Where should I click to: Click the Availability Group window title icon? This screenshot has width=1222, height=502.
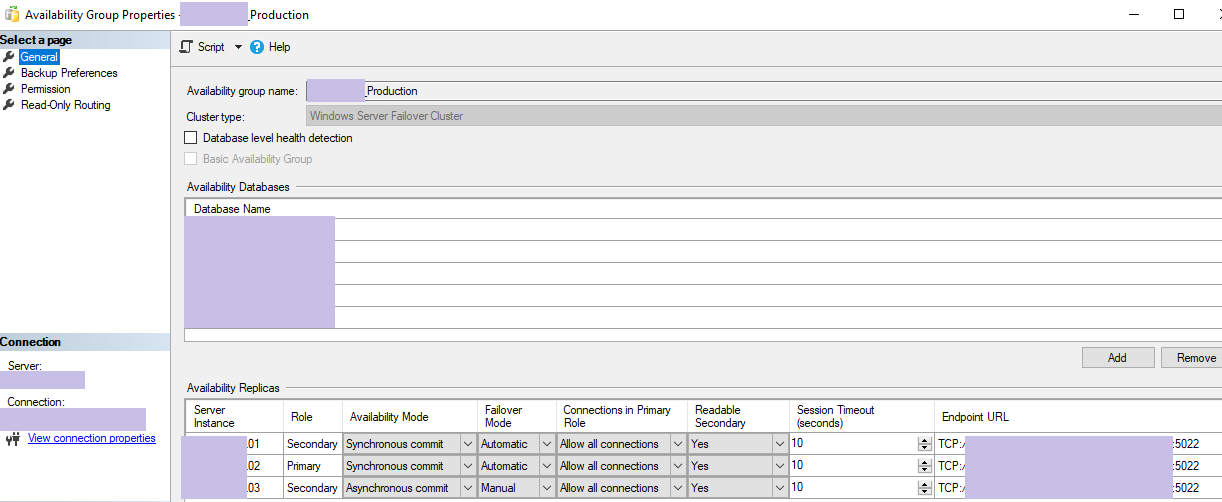(x=12, y=15)
